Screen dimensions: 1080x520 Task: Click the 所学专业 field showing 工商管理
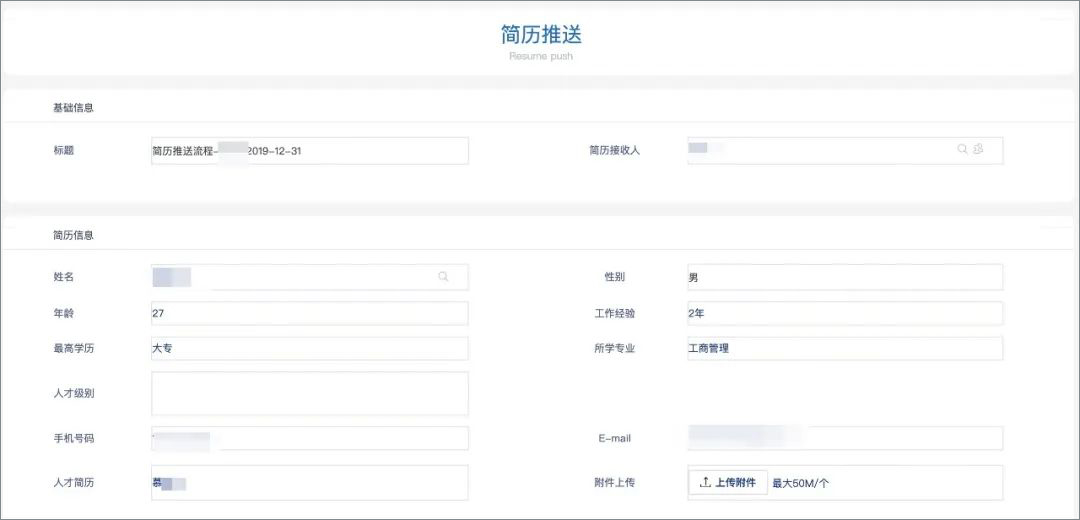coord(845,349)
